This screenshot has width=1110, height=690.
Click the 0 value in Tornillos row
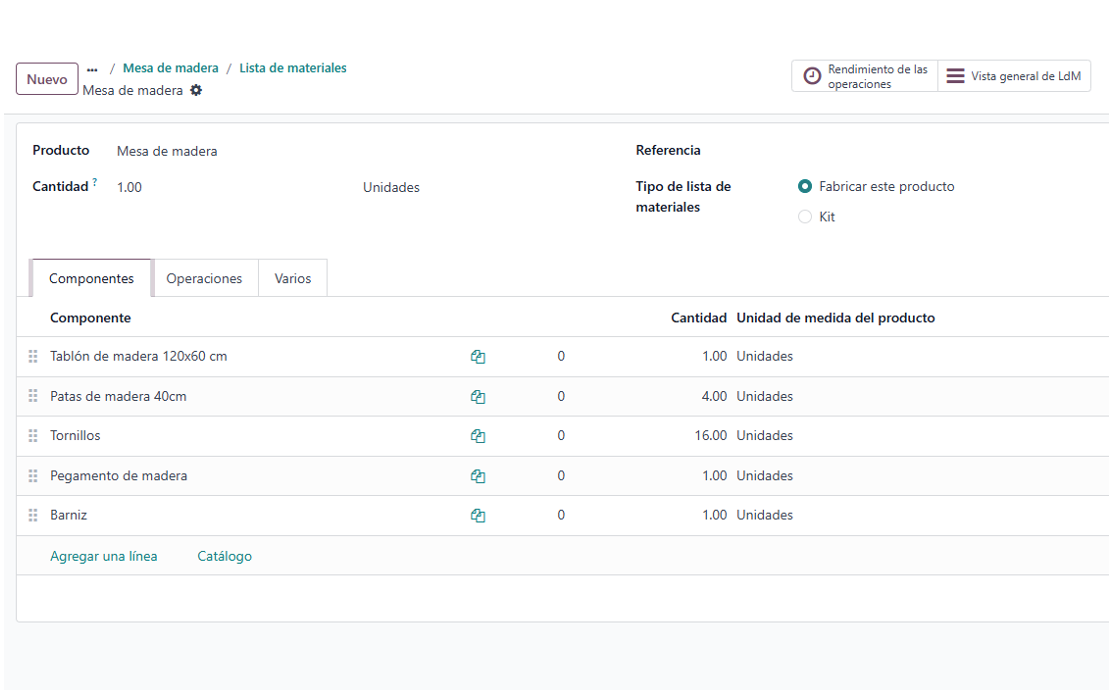click(561, 435)
